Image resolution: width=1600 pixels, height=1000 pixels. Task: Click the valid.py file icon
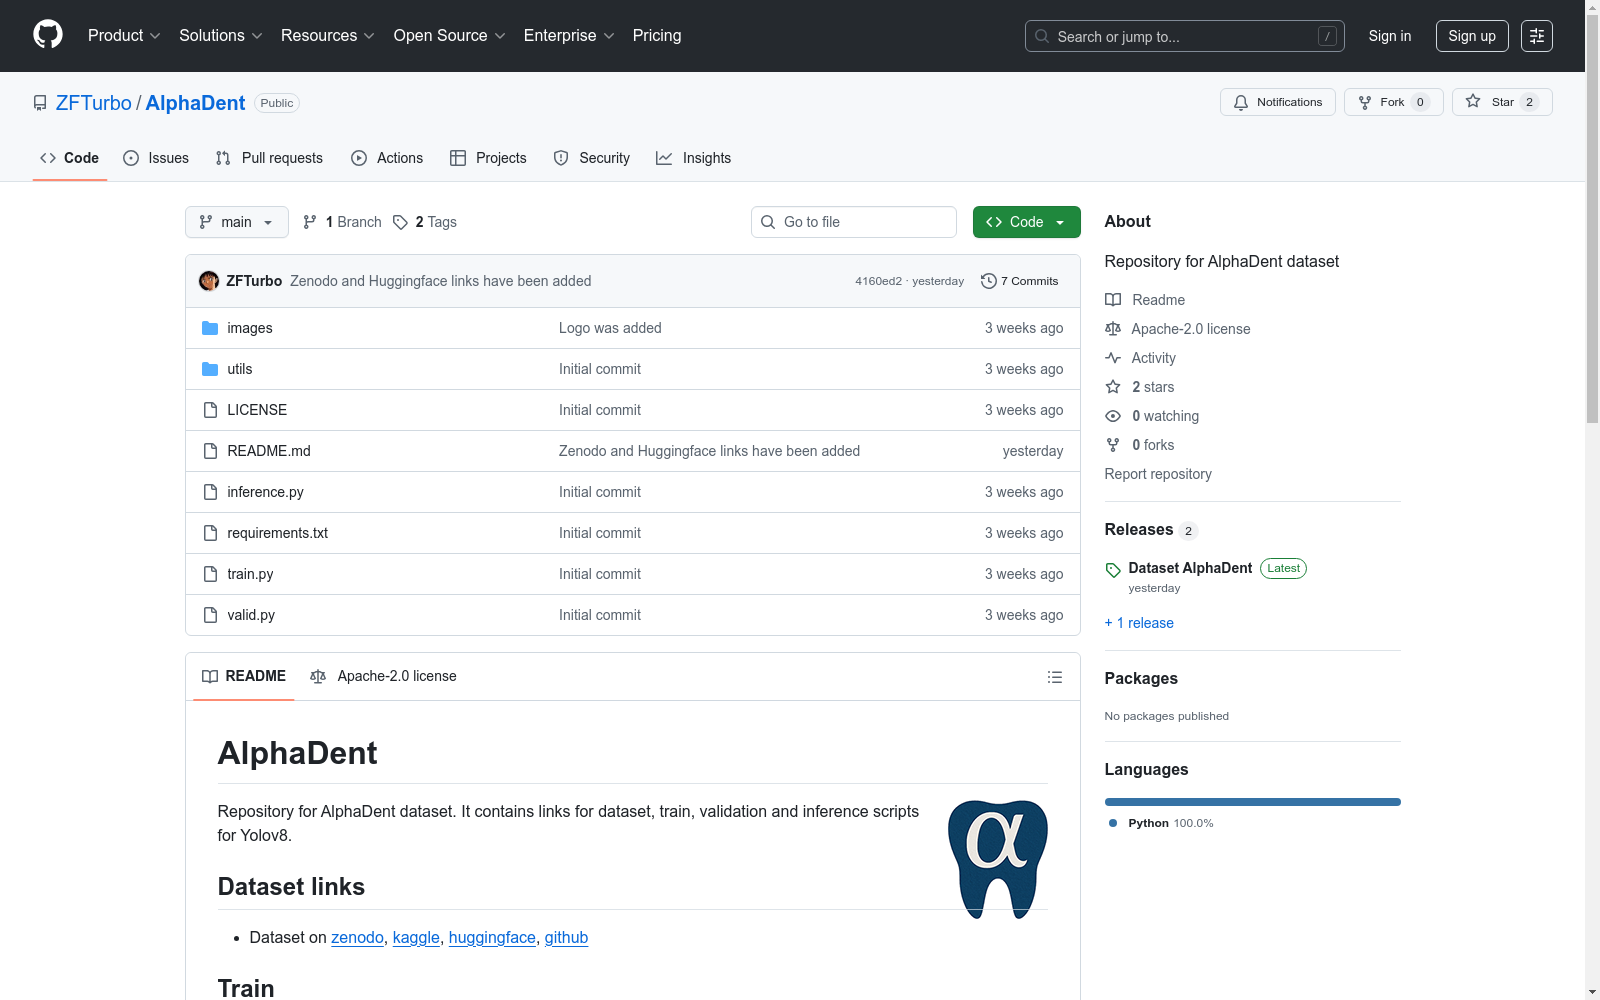[210, 615]
